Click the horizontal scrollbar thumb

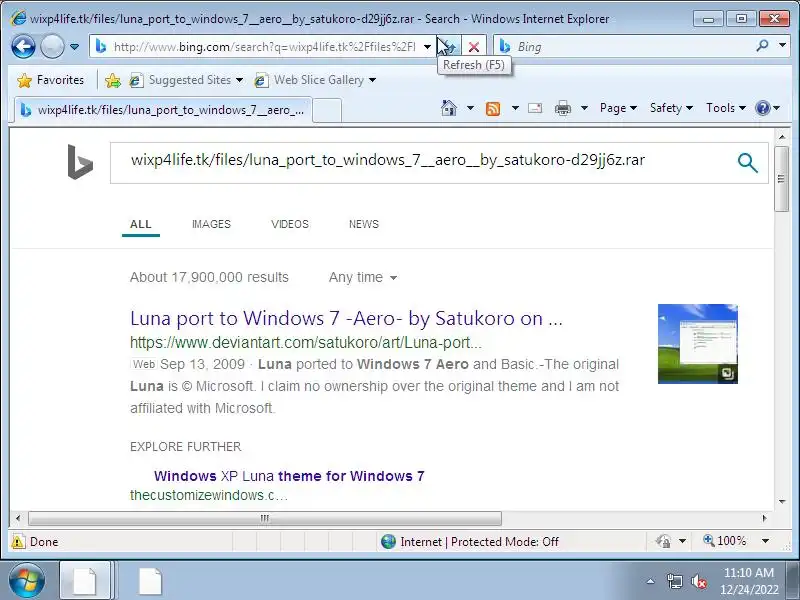coord(265,518)
